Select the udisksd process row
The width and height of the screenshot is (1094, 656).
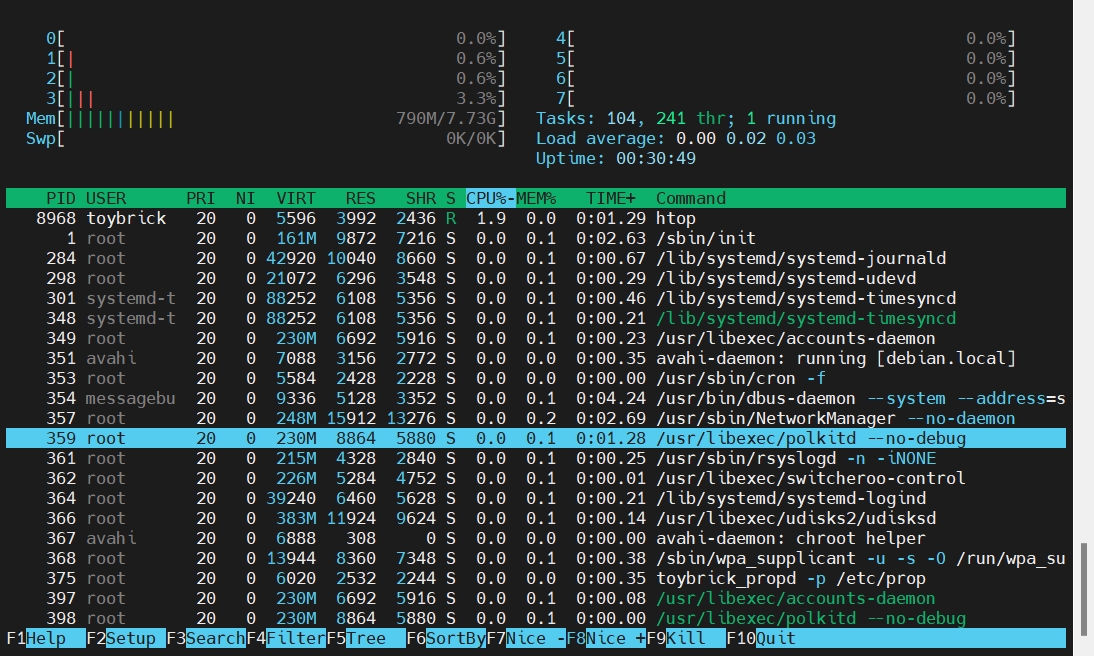point(536,519)
